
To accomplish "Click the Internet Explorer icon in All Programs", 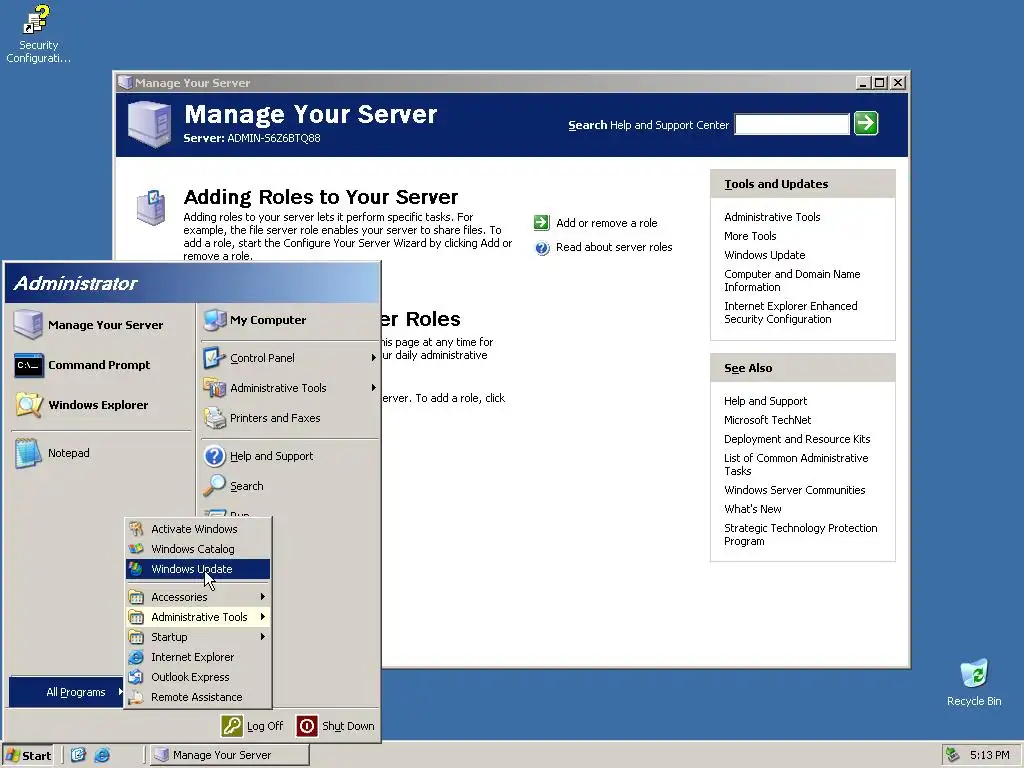I will tap(136, 657).
